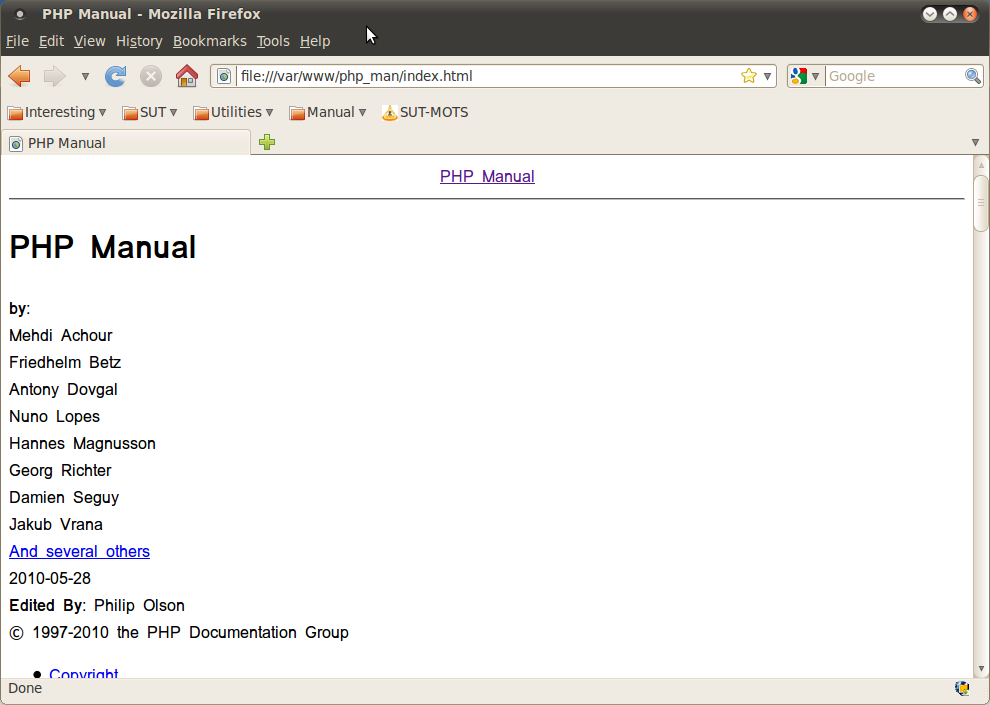This screenshot has height=705, width=990.
Task: Click the author name Jakub Vrana
Action: point(56,524)
